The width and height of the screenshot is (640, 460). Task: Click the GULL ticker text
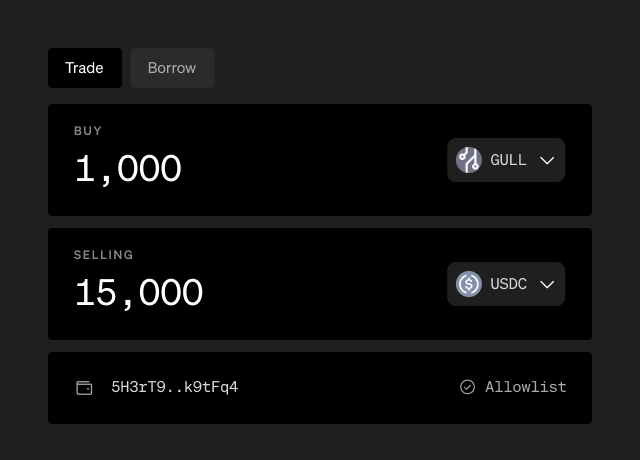click(508, 160)
